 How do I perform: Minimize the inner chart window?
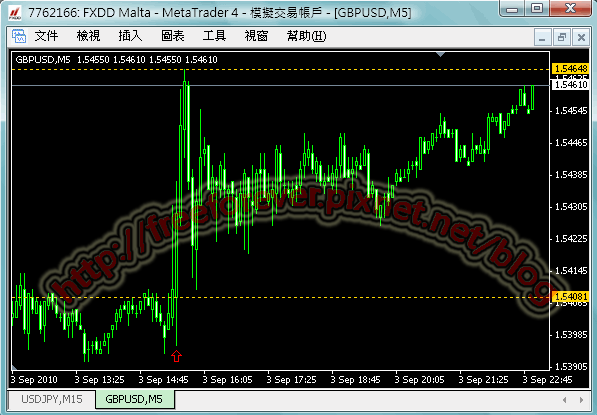click(x=543, y=37)
